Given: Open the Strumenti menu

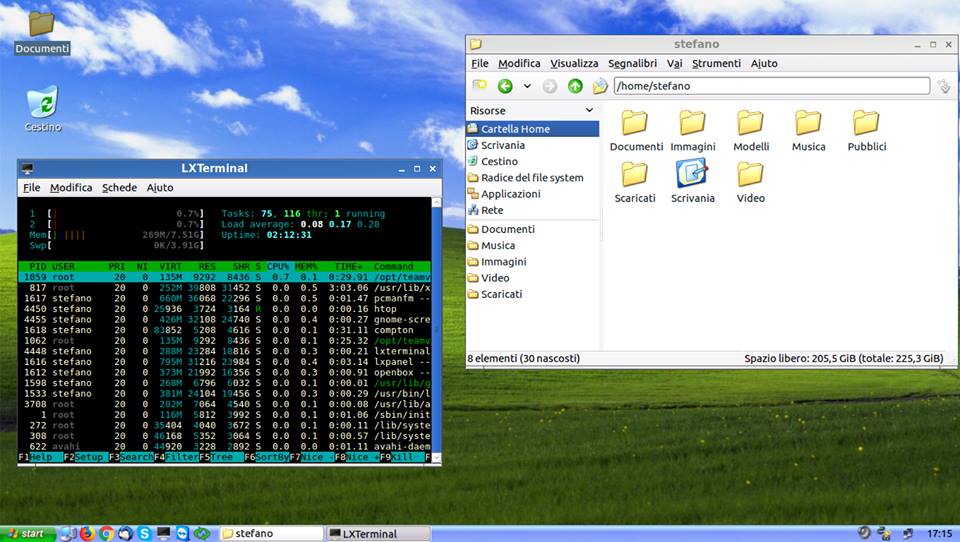Looking at the screenshot, I should pyautogui.click(x=716, y=63).
